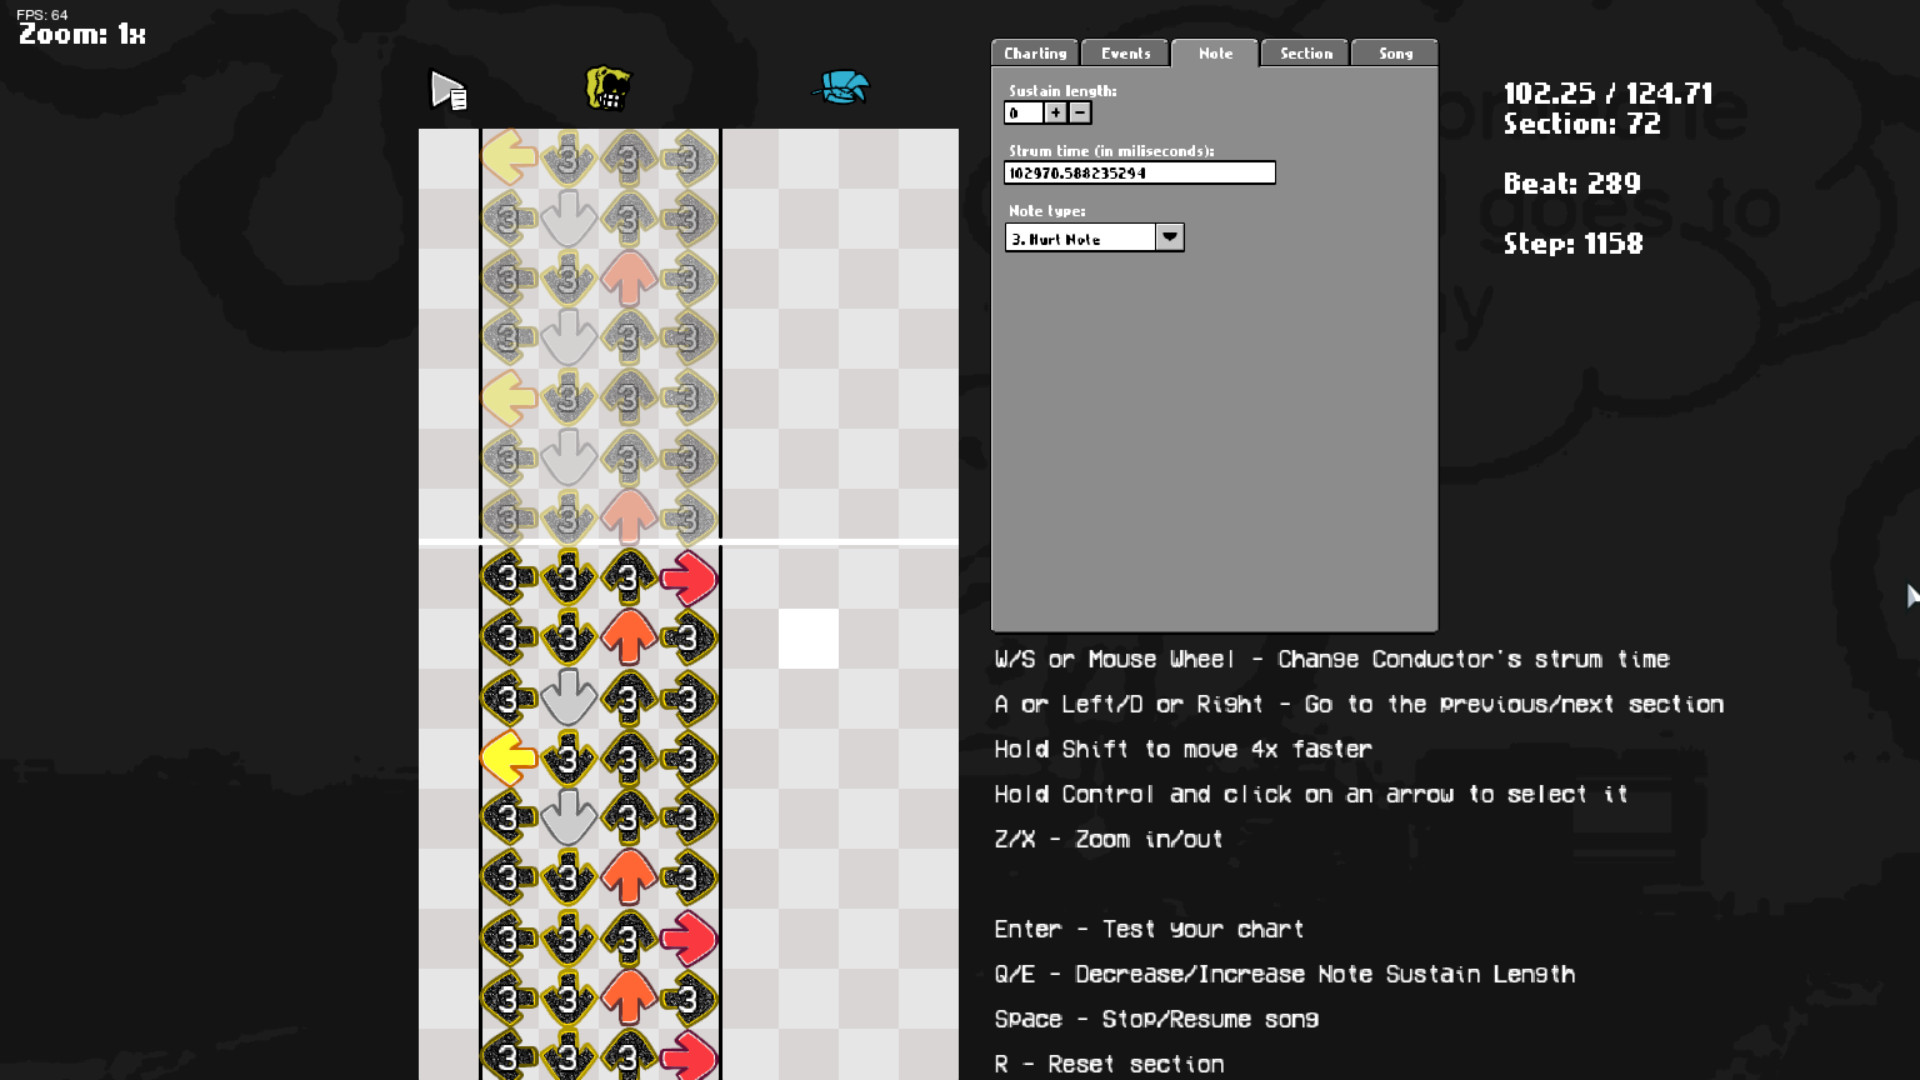Viewport: 1920px width, 1080px height.
Task: Click the Strum time input field
Action: pos(1139,172)
